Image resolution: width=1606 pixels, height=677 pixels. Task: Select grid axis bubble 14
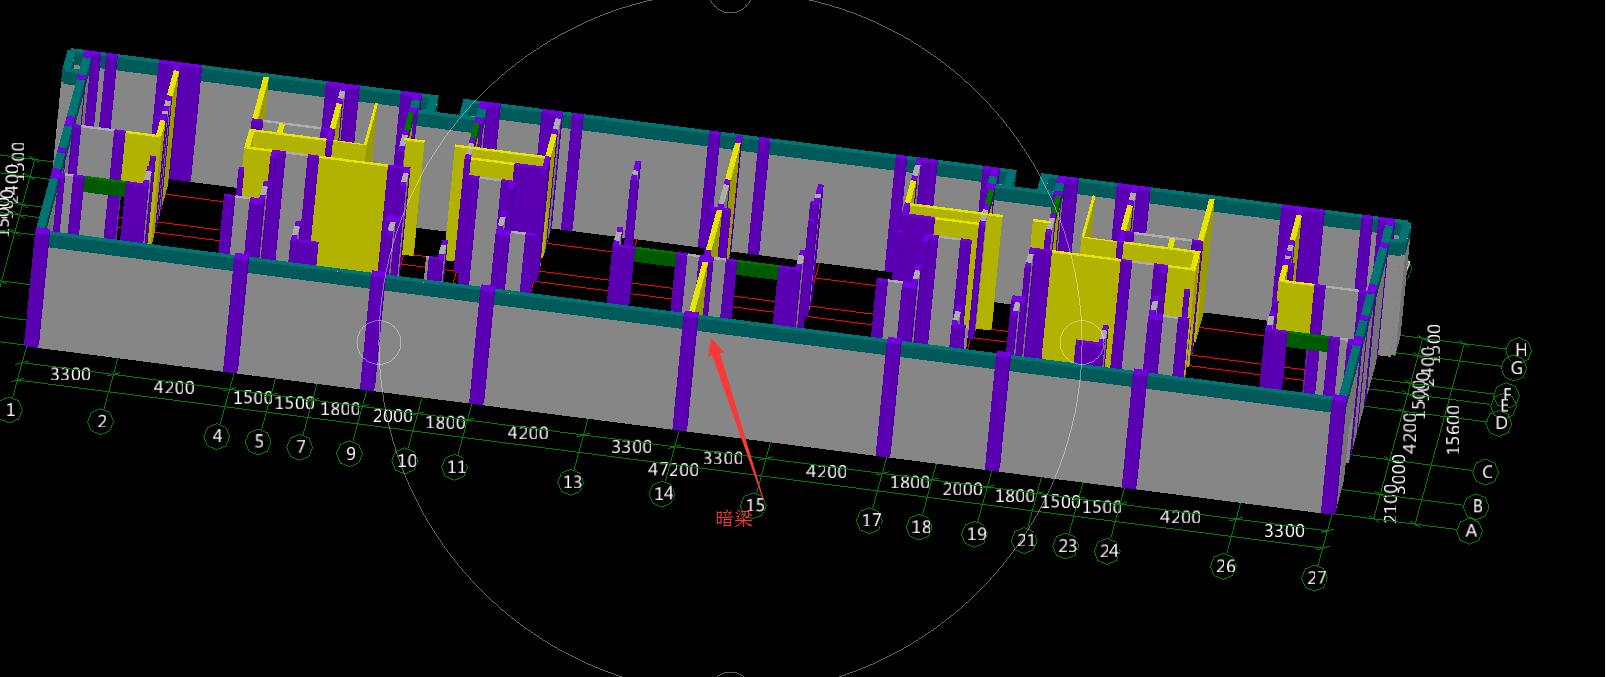coord(663,493)
